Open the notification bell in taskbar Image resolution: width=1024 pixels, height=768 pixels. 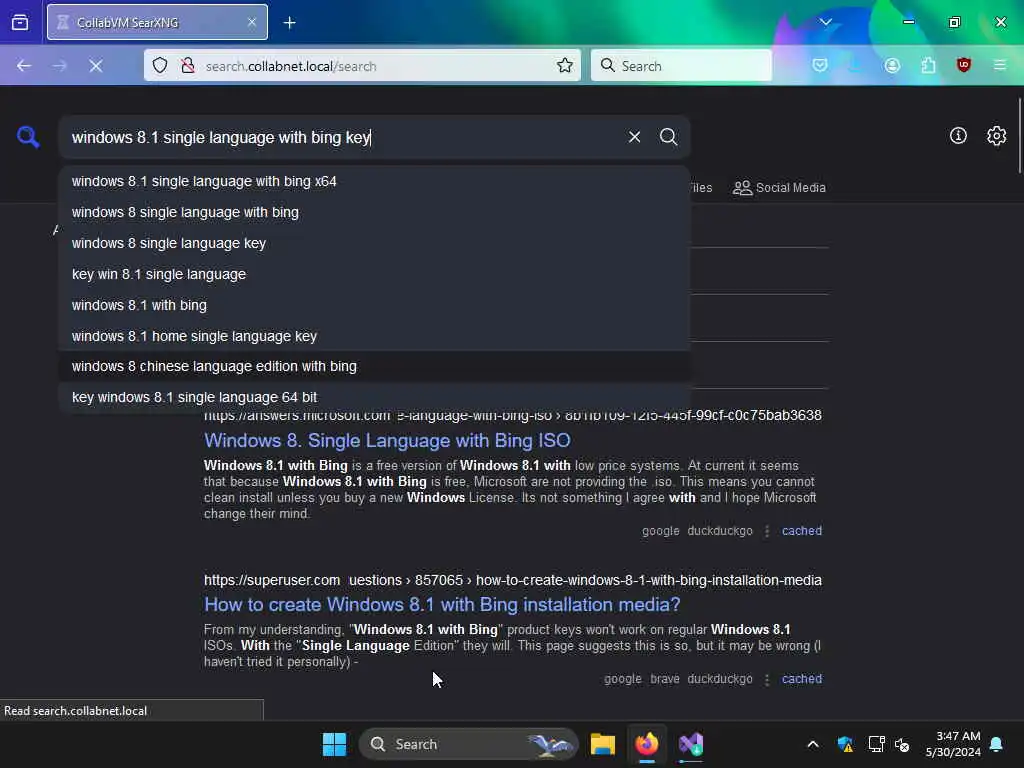pyautogui.click(x=997, y=744)
